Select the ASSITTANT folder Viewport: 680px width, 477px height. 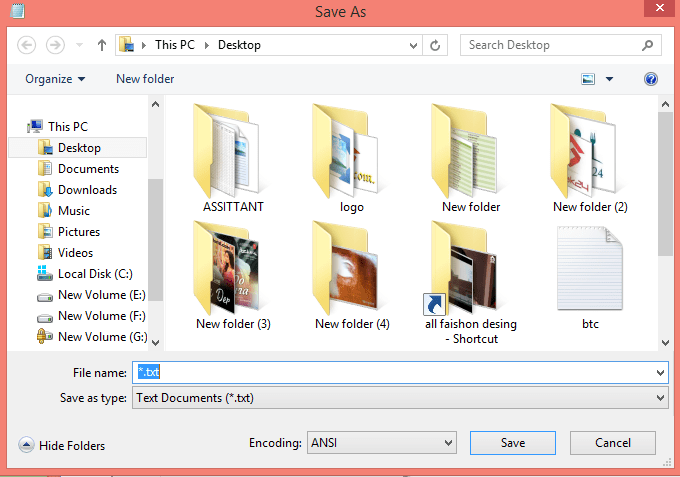233,158
